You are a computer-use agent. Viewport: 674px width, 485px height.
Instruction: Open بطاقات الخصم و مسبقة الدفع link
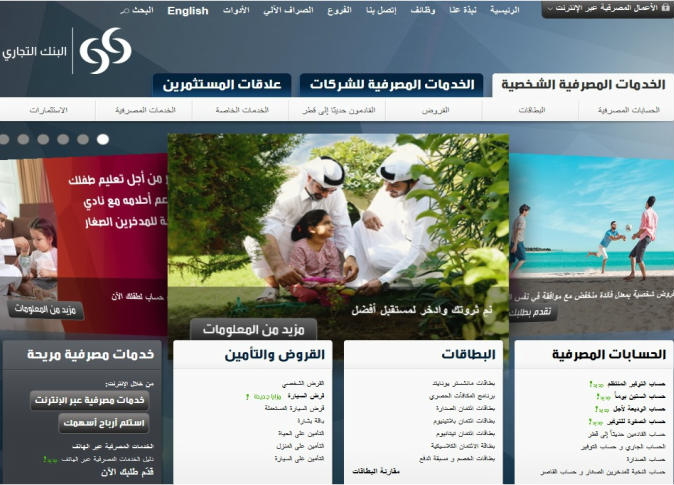(457, 459)
